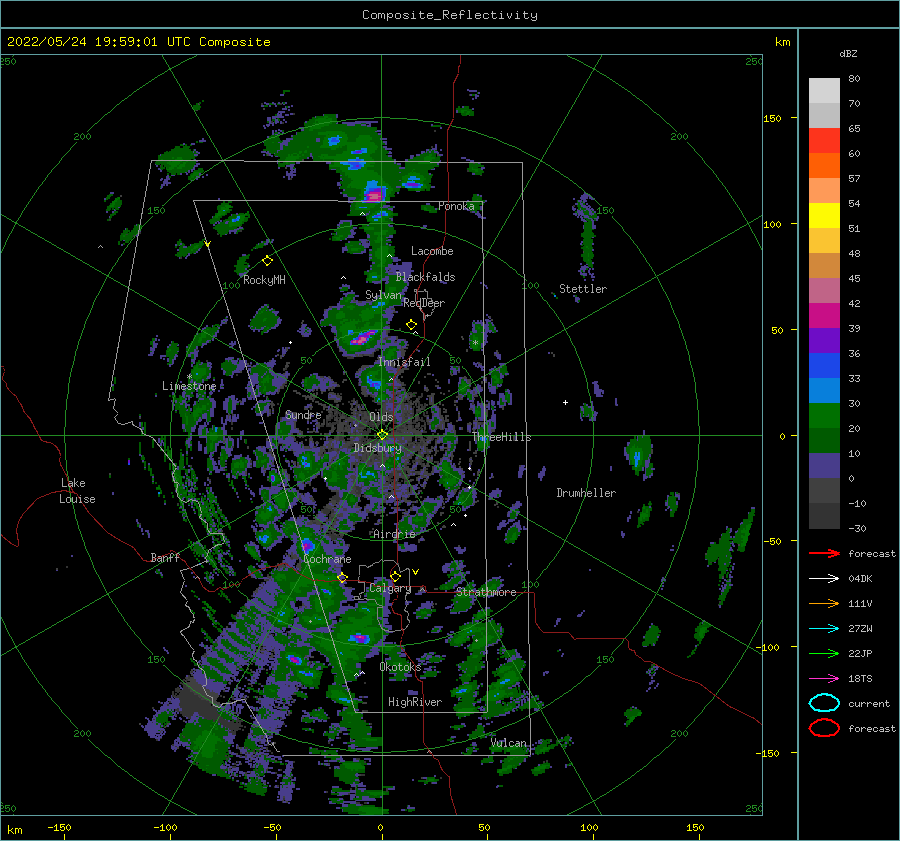The width and height of the screenshot is (900, 841).
Task: Click the Cochrane label on map
Action: pos(327,559)
